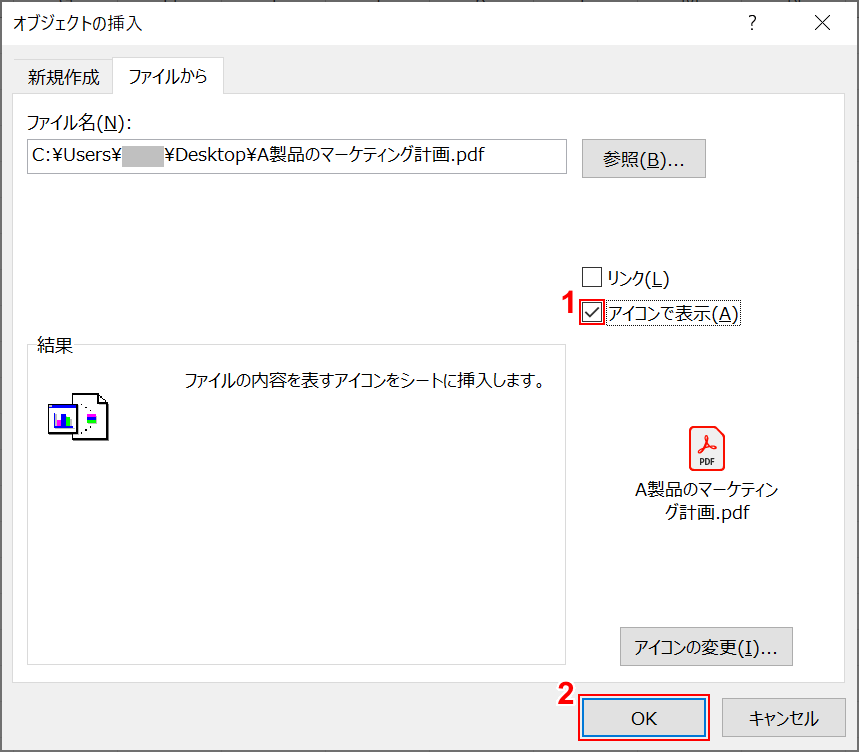The image size is (859, 752).
Task: Open the file browser via 参照(B)
Action: 643,158
